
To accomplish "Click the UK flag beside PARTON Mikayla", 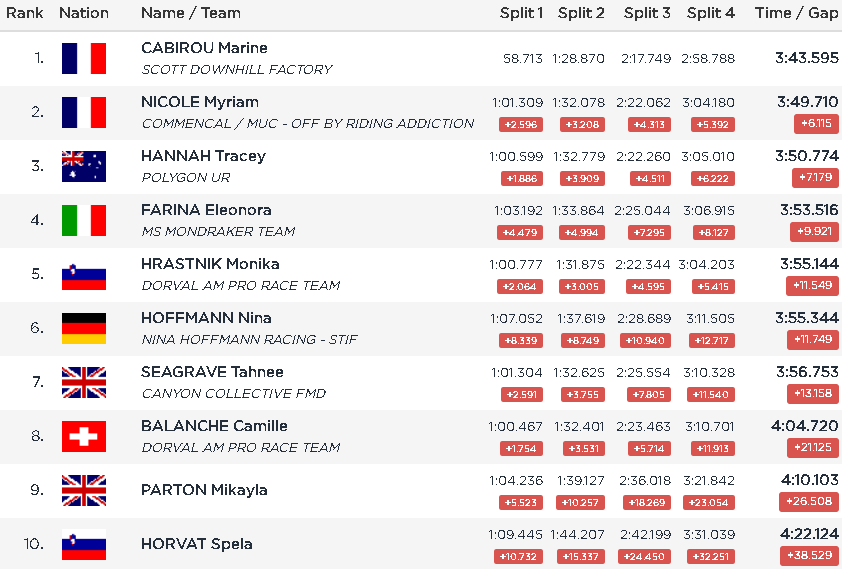I will point(84,490).
